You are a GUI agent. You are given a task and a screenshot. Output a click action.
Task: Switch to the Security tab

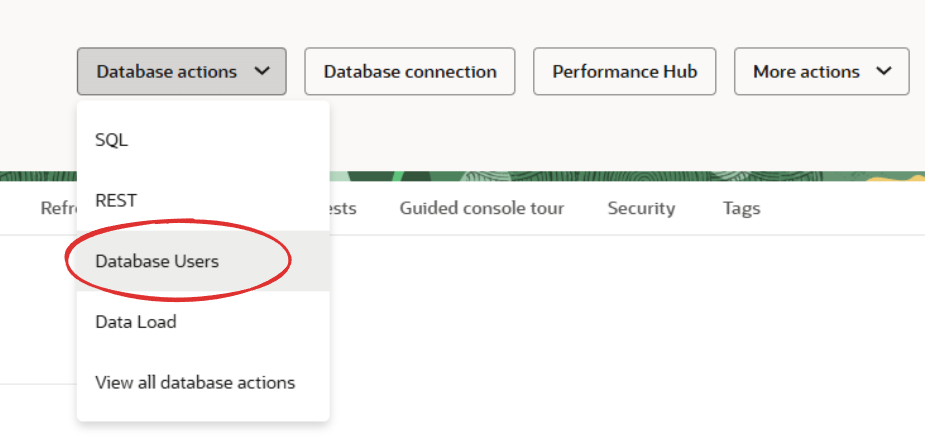(641, 208)
